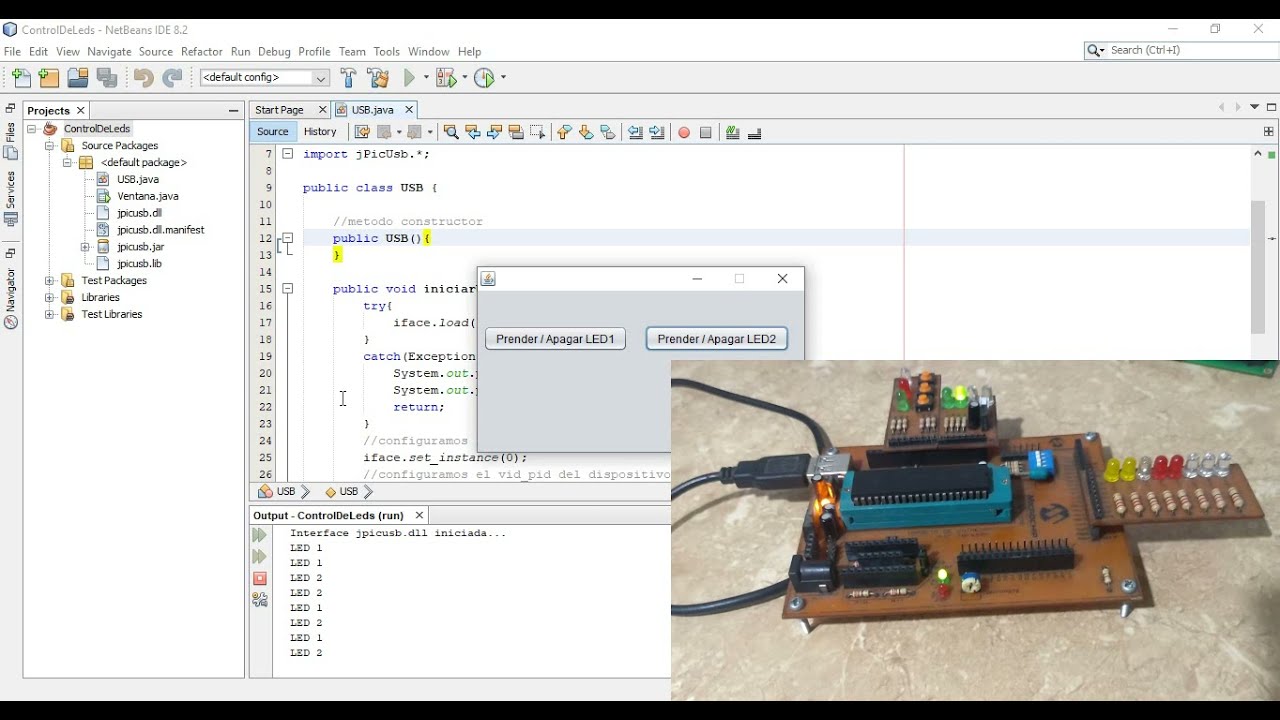Screen dimensions: 1280x720
Task: Open the default config dropdown
Action: coord(265,78)
